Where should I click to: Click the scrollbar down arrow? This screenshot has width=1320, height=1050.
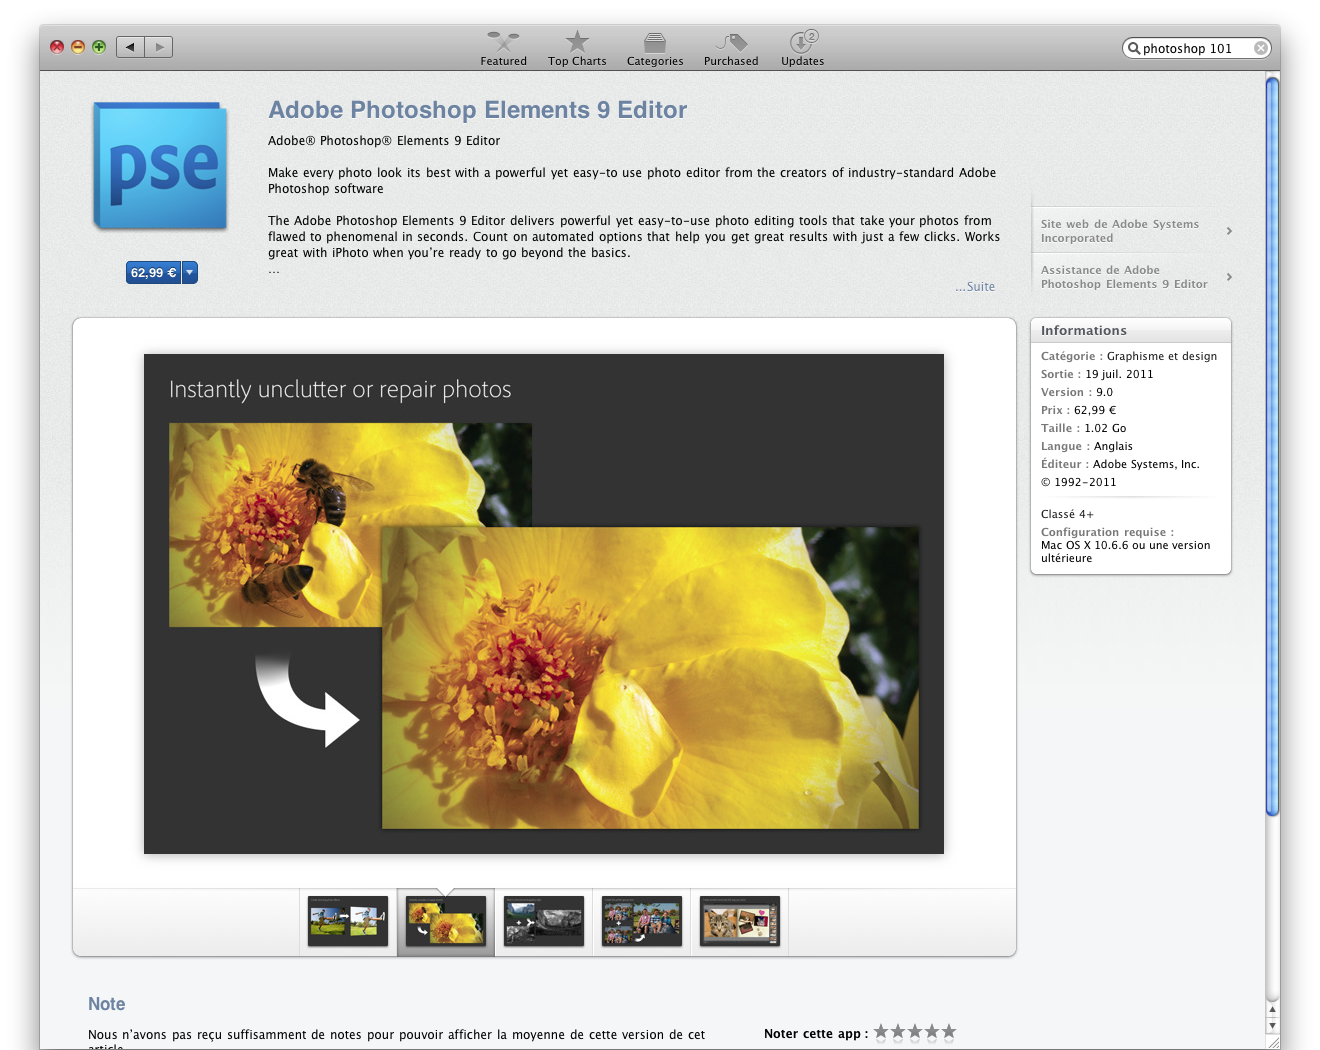[1272, 1025]
